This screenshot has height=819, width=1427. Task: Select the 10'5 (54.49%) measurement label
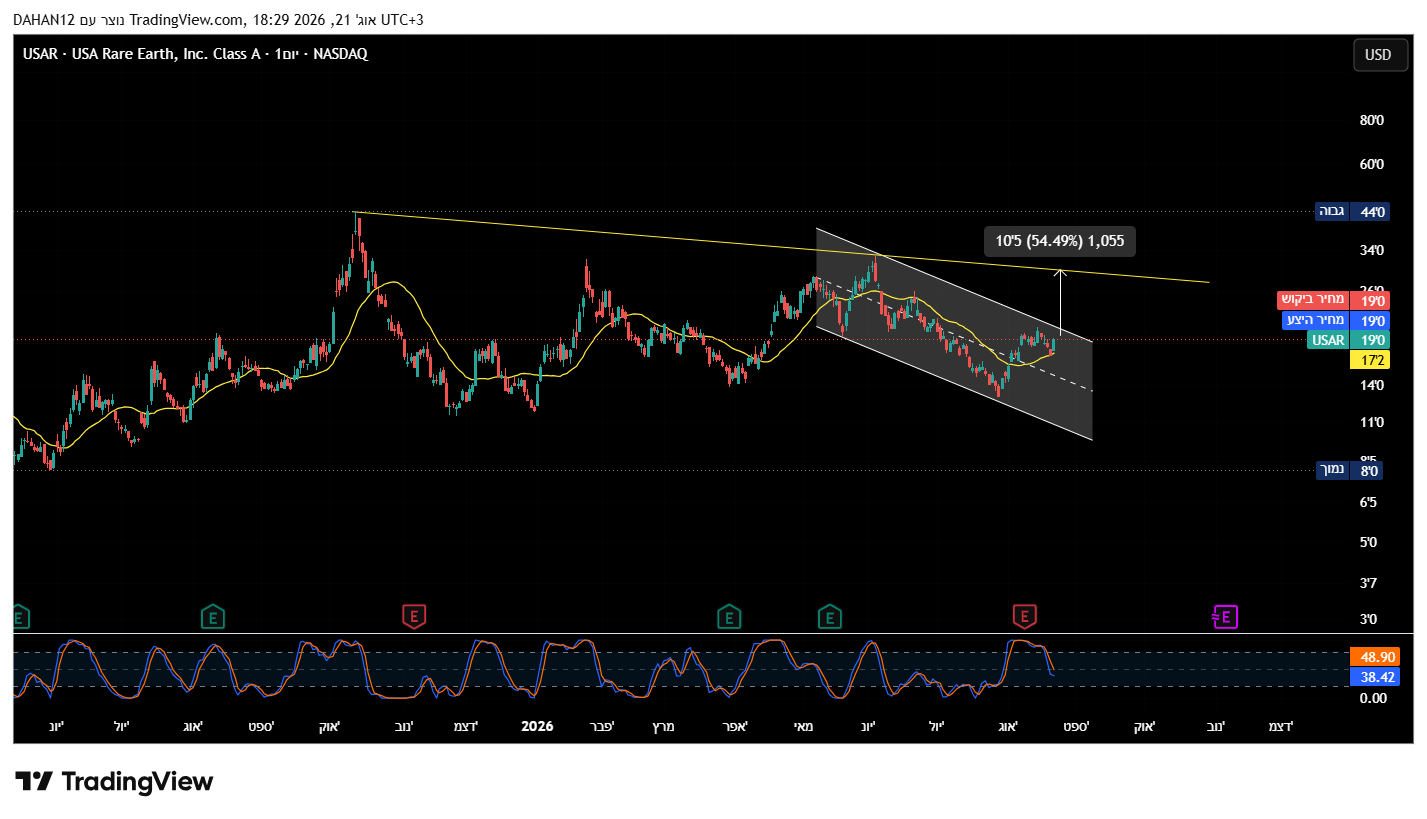point(1060,240)
